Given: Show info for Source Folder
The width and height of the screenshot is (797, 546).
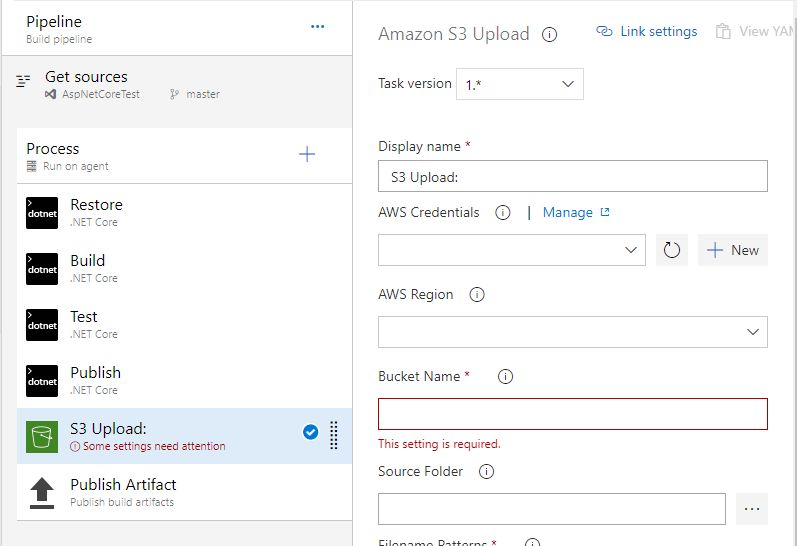Looking at the screenshot, I should coord(486,472).
